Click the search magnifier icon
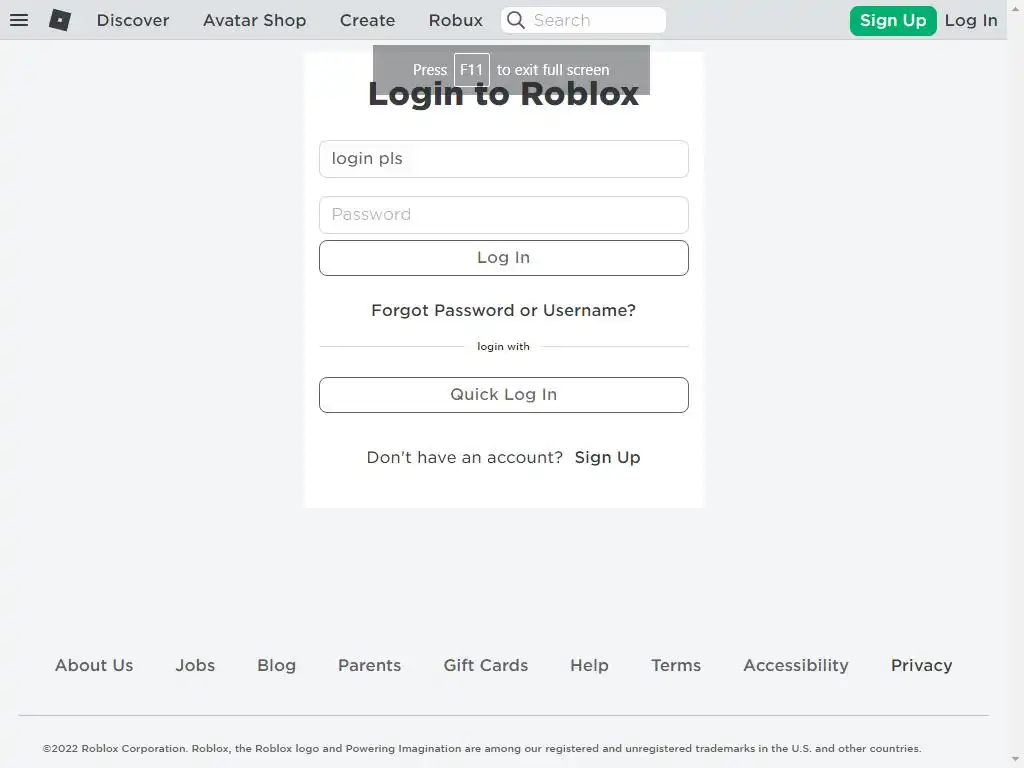Viewport: 1024px width, 768px height. pos(516,20)
